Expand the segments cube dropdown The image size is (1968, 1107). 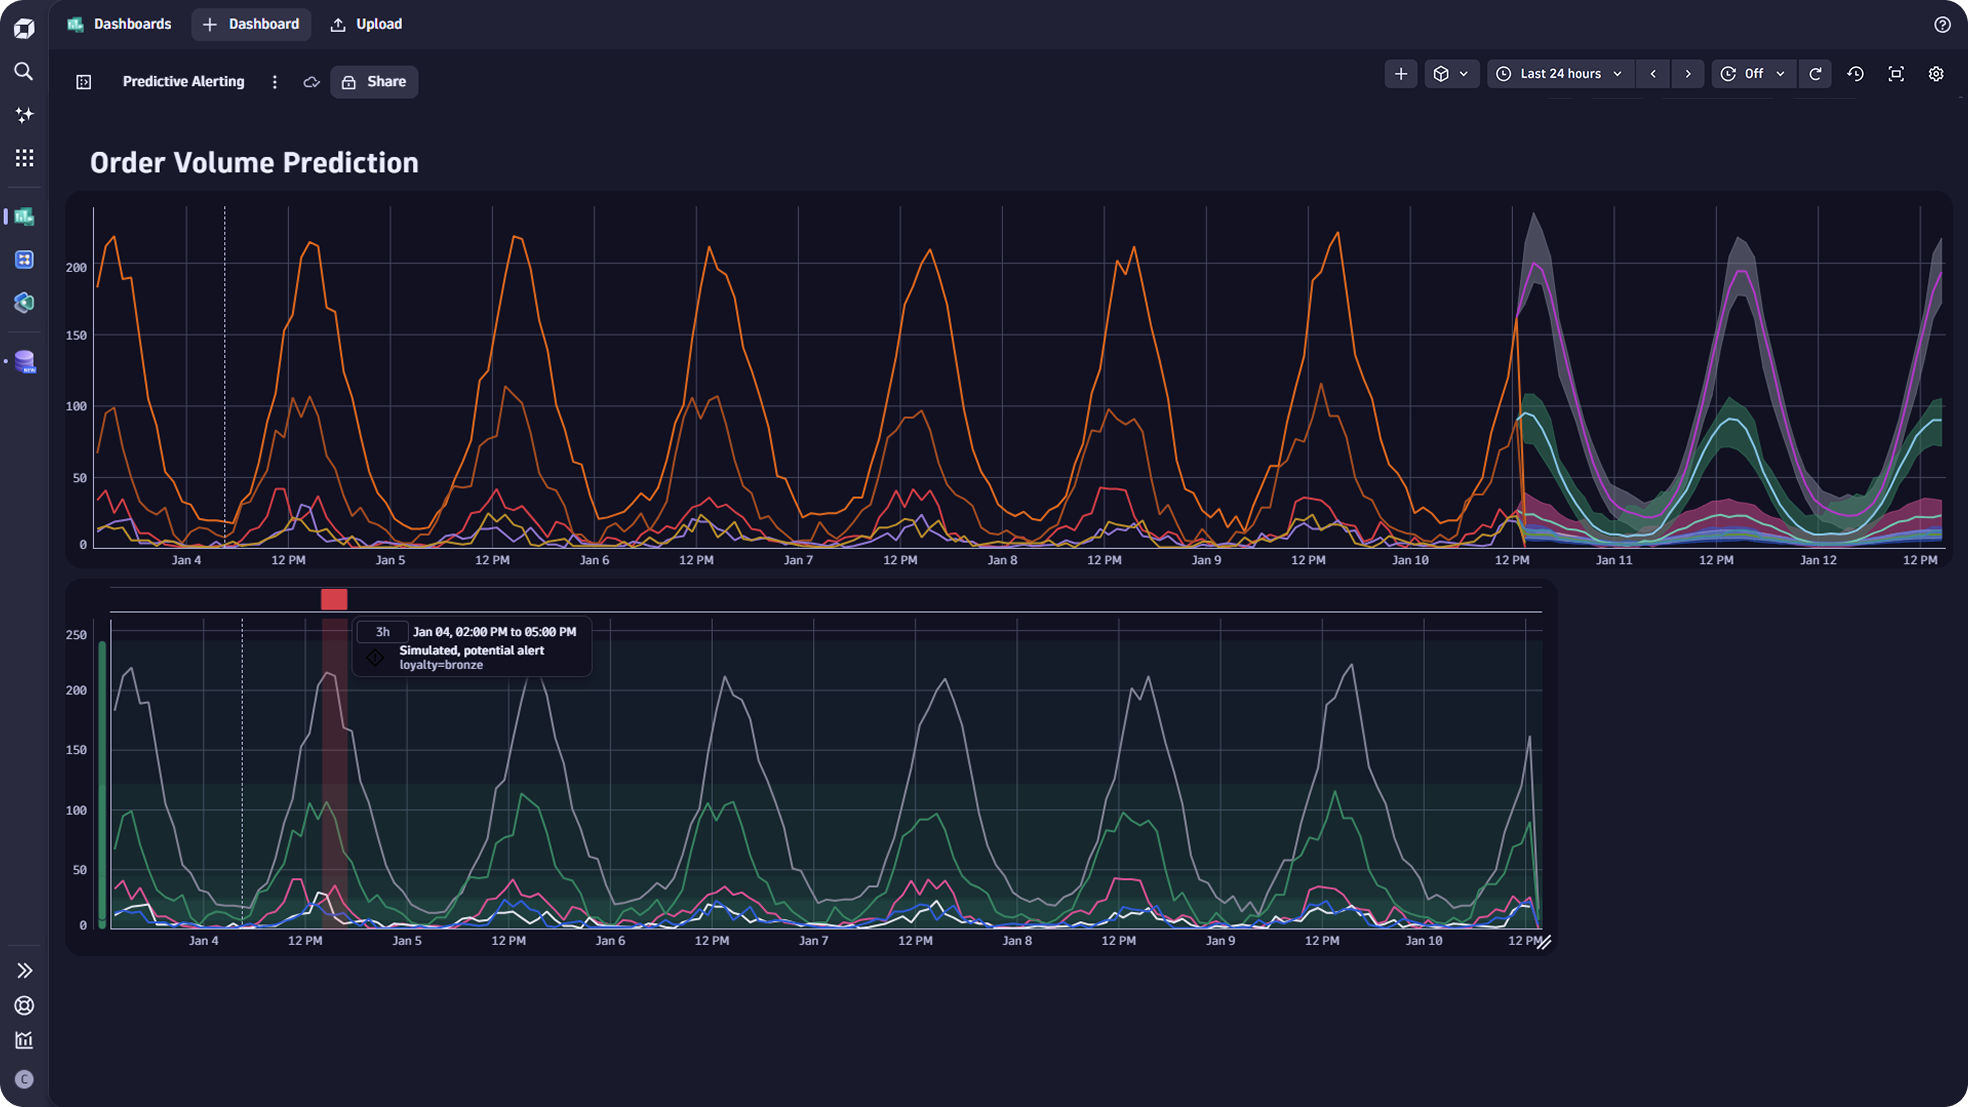(1451, 74)
